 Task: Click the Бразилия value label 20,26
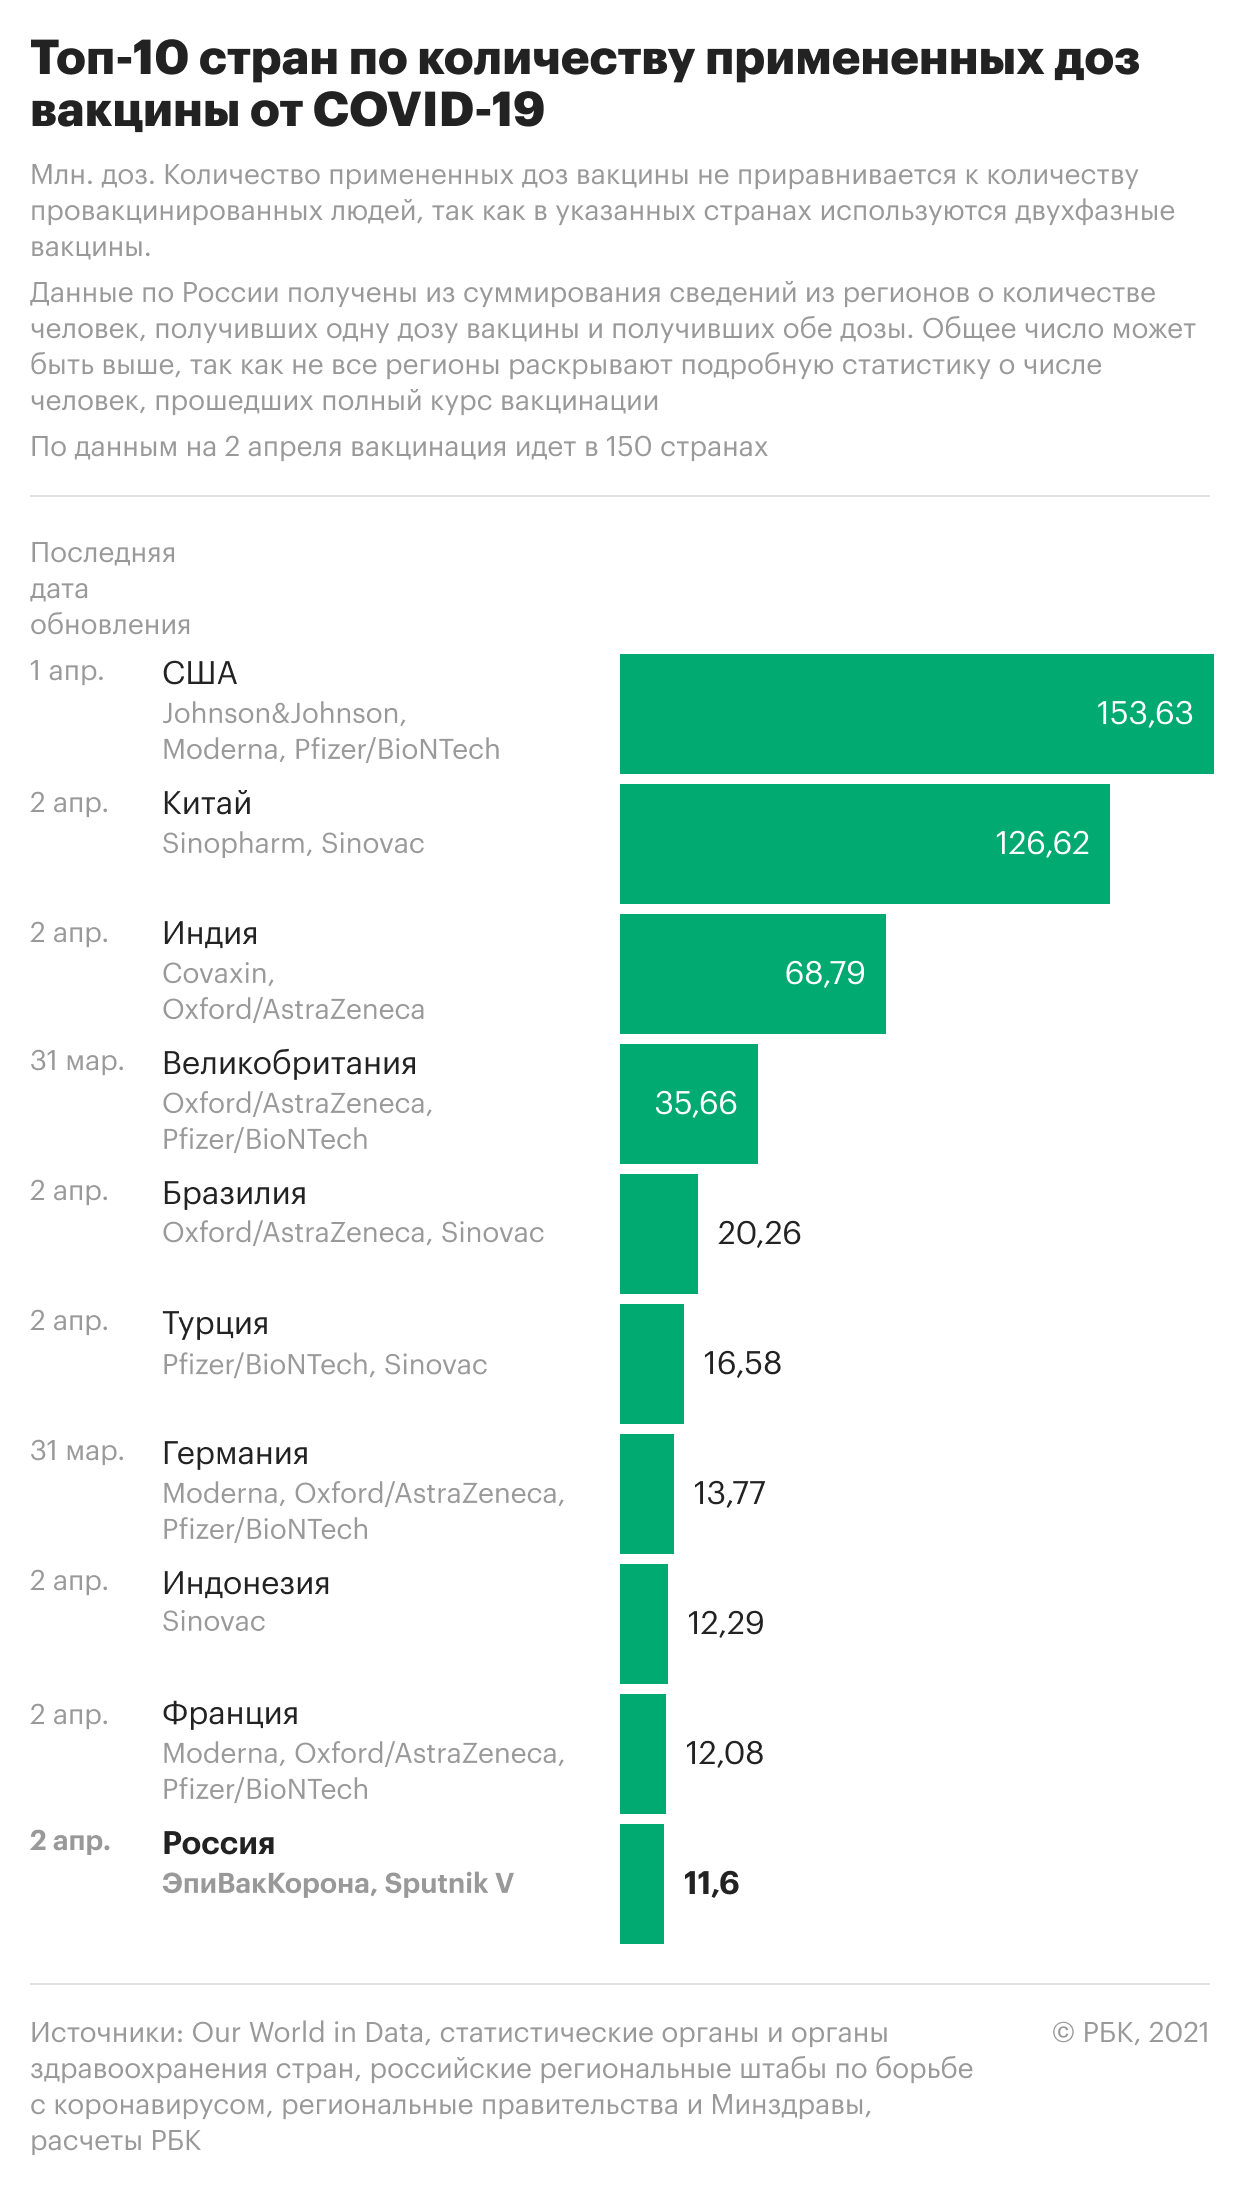tap(759, 1233)
